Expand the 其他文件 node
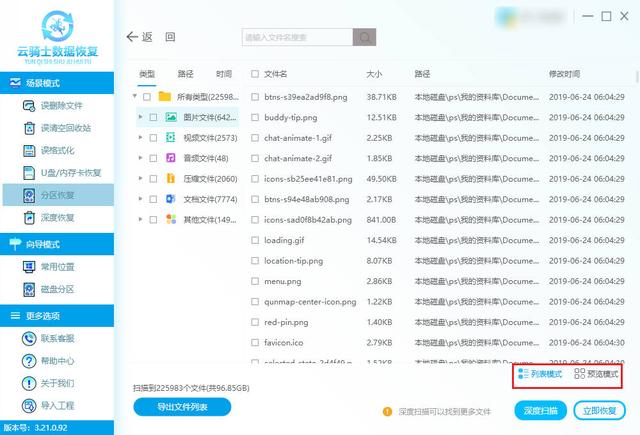 (140, 219)
